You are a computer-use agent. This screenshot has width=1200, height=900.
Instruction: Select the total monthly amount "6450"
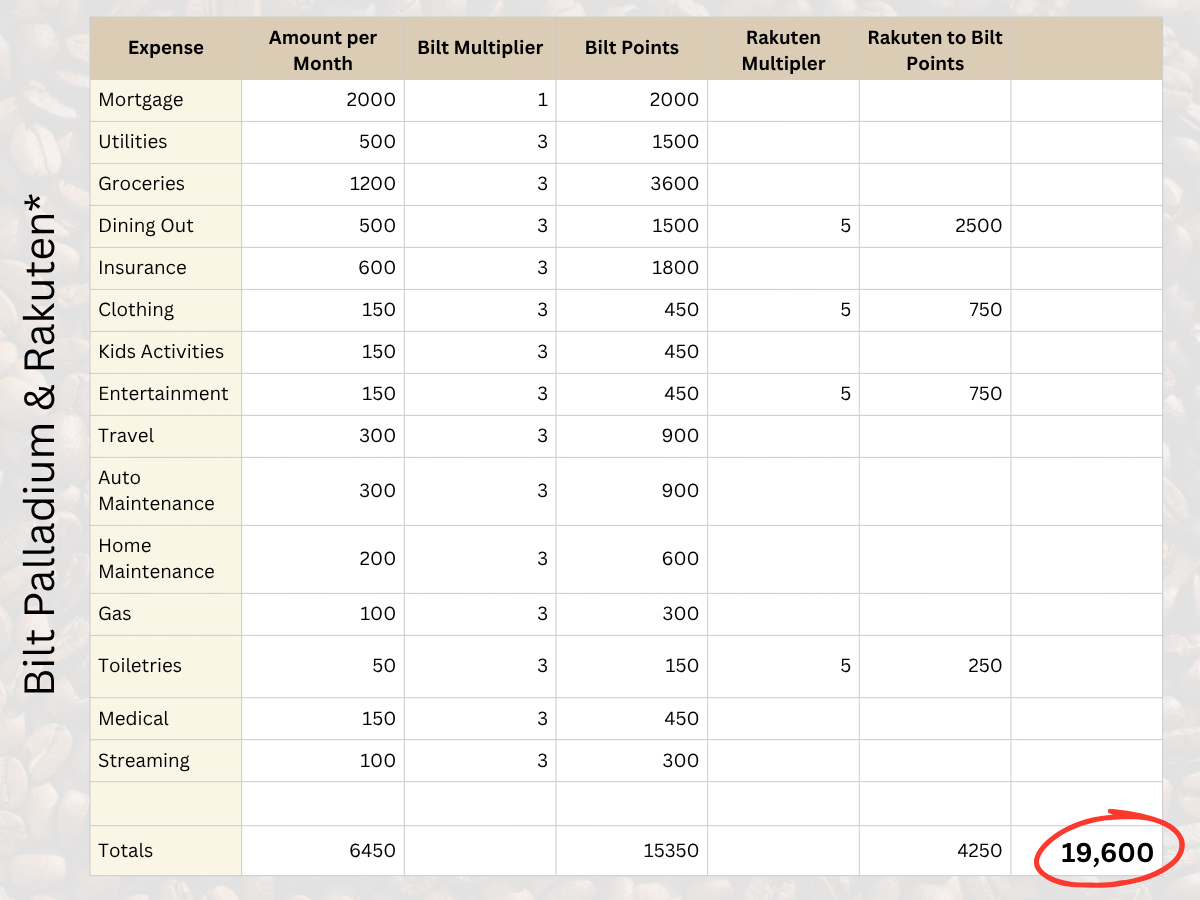tap(370, 851)
